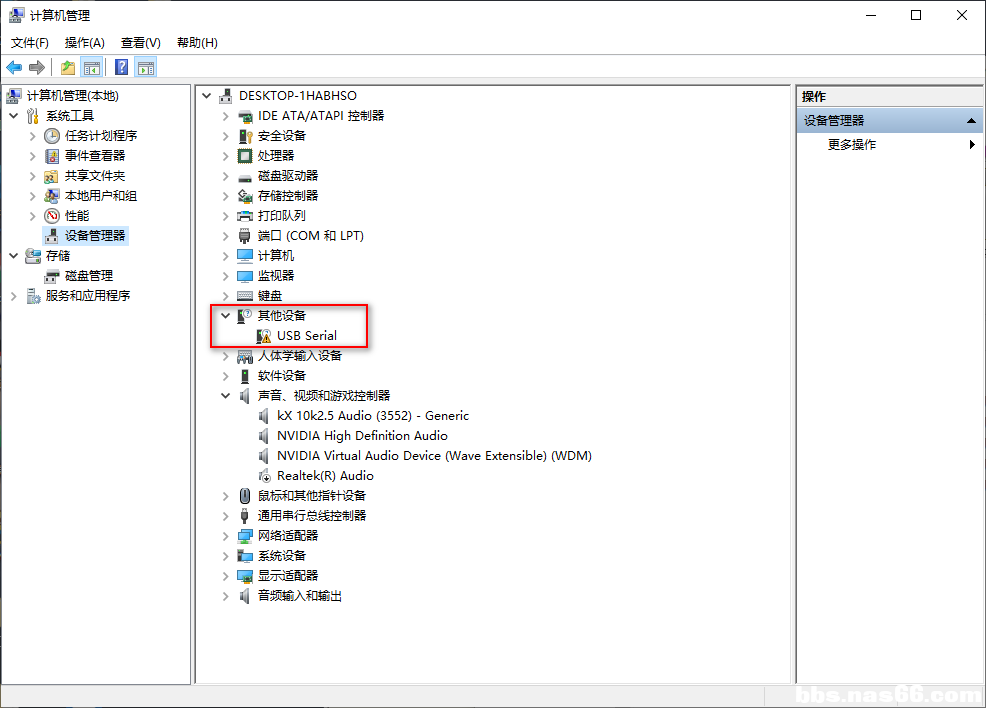Click the 性能 monitor icon
Viewport: 986px width, 708px height.
(52, 216)
